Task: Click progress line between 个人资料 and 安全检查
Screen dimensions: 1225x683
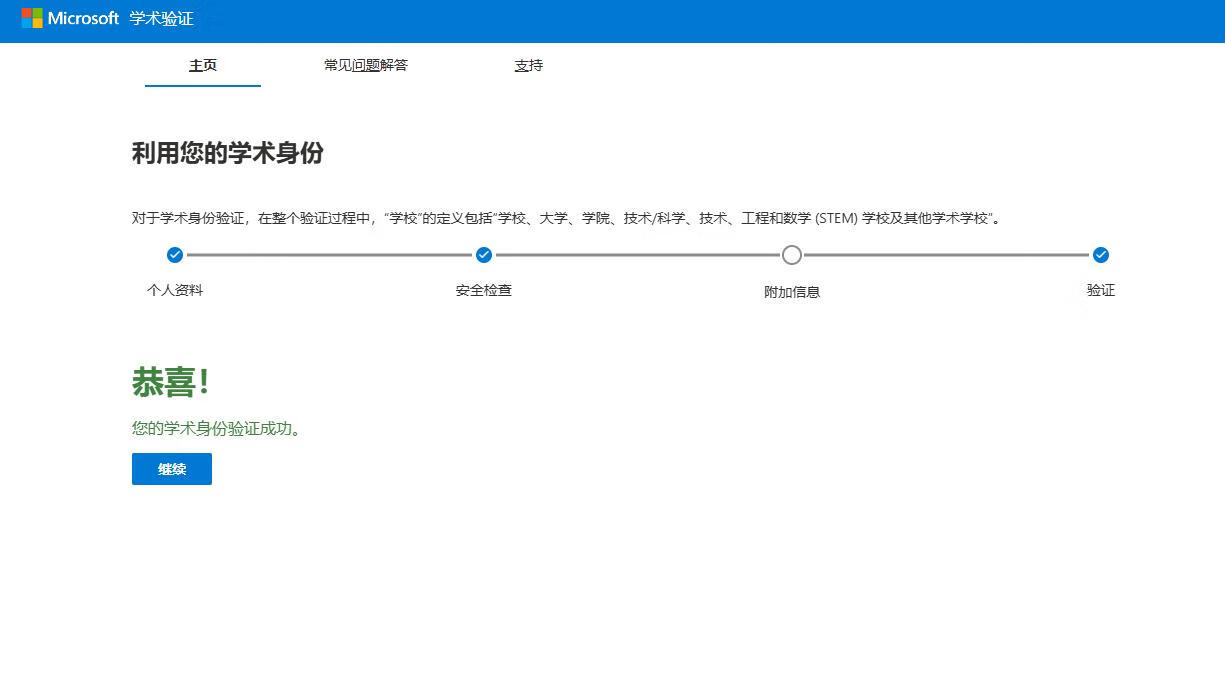Action: pyautogui.click(x=329, y=255)
